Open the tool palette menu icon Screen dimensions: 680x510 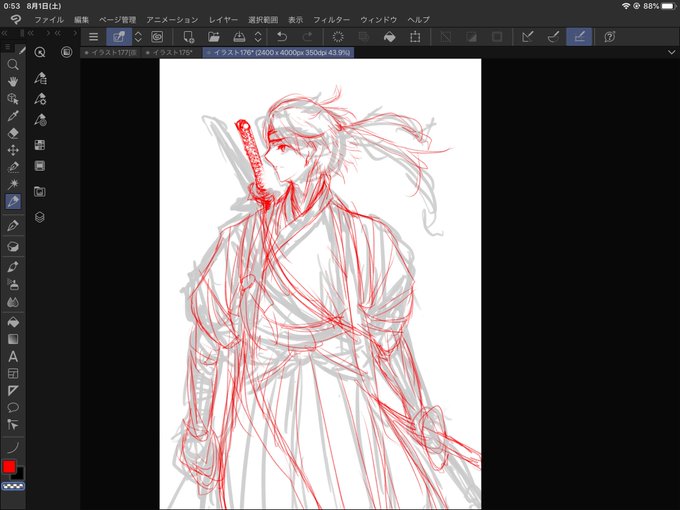(7, 47)
